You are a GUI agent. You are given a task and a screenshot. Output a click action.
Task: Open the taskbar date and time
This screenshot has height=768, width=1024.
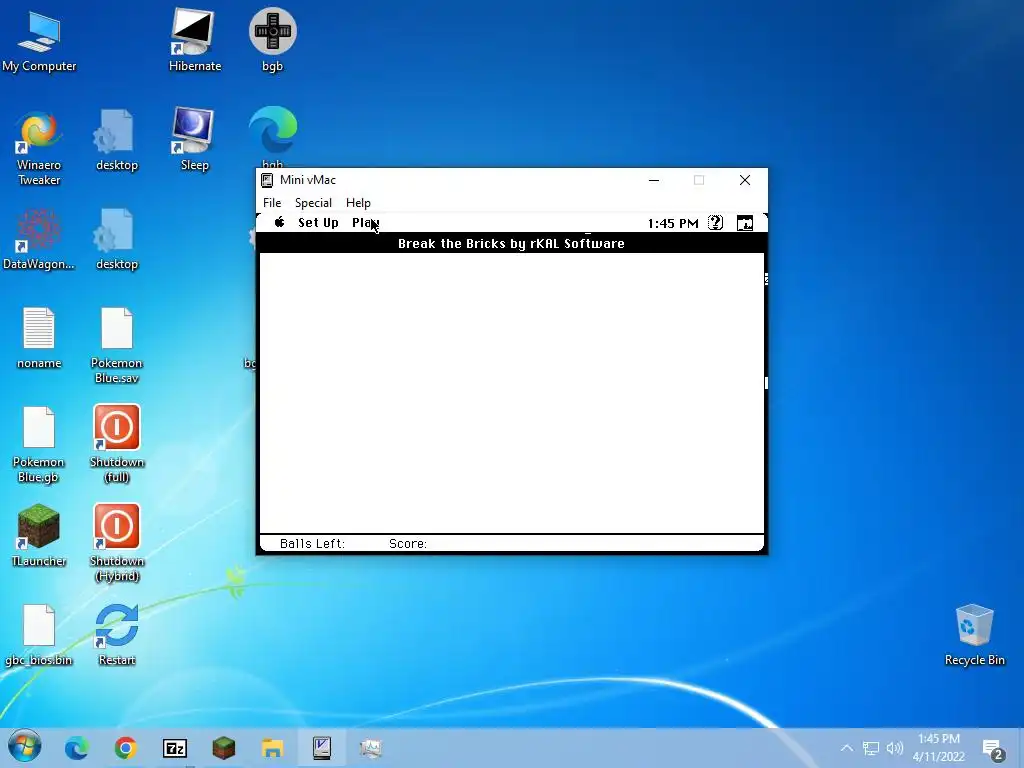point(939,748)
